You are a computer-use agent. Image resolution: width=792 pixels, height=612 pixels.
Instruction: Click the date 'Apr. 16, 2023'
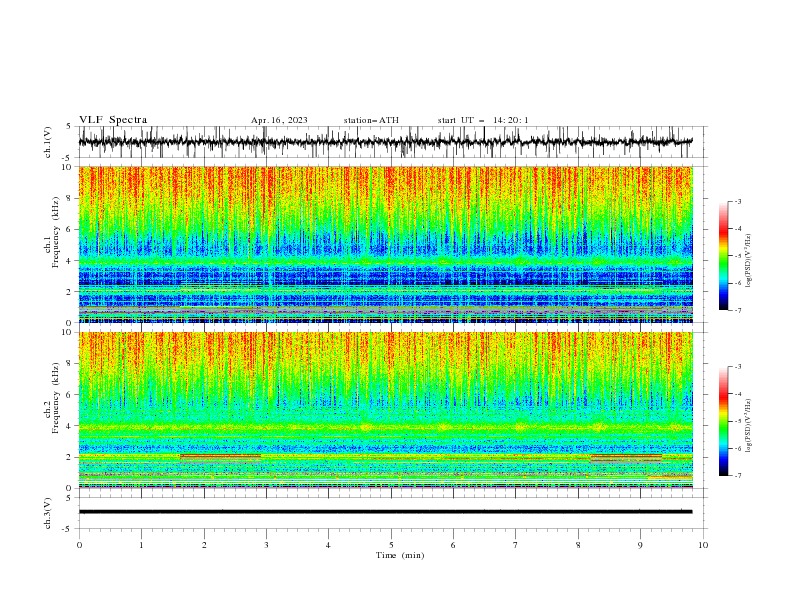[x=279, y=120]
